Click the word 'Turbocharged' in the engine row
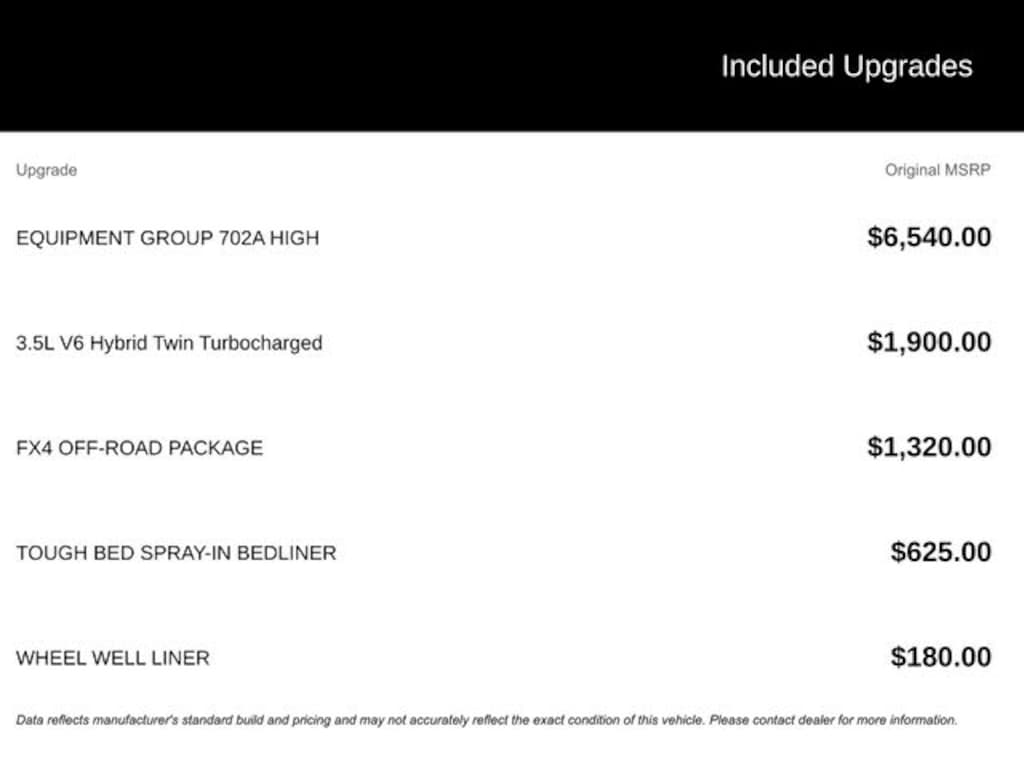1024x768 pixels. coord(260,343)
